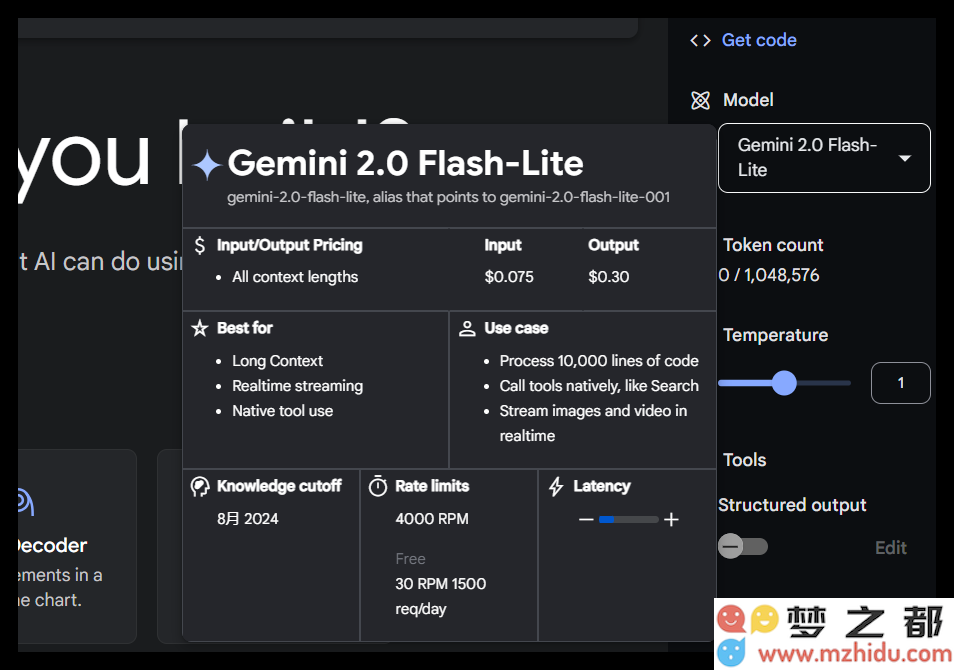The image size is (954, 670).
Task: Click the Tools section heading
Action: tap(744, 460)
